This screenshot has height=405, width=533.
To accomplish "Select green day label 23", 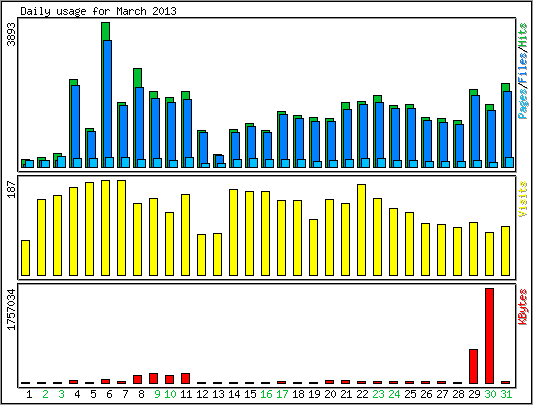I will coord(378,394).
